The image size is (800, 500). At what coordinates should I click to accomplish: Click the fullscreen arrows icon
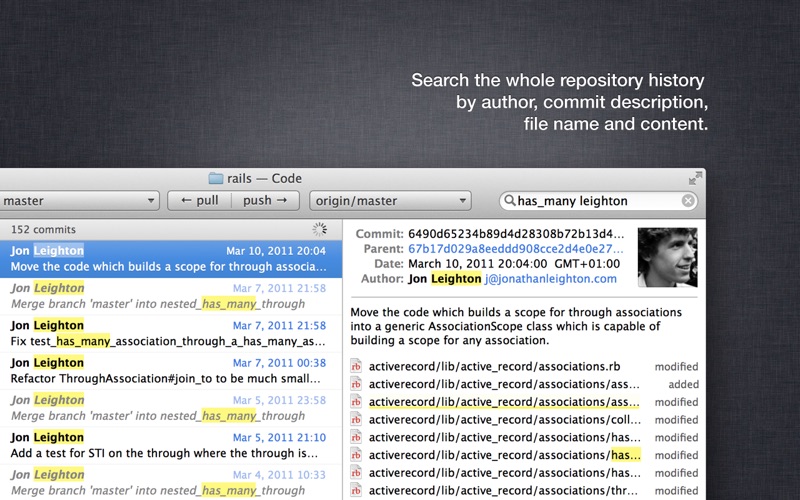695,178
